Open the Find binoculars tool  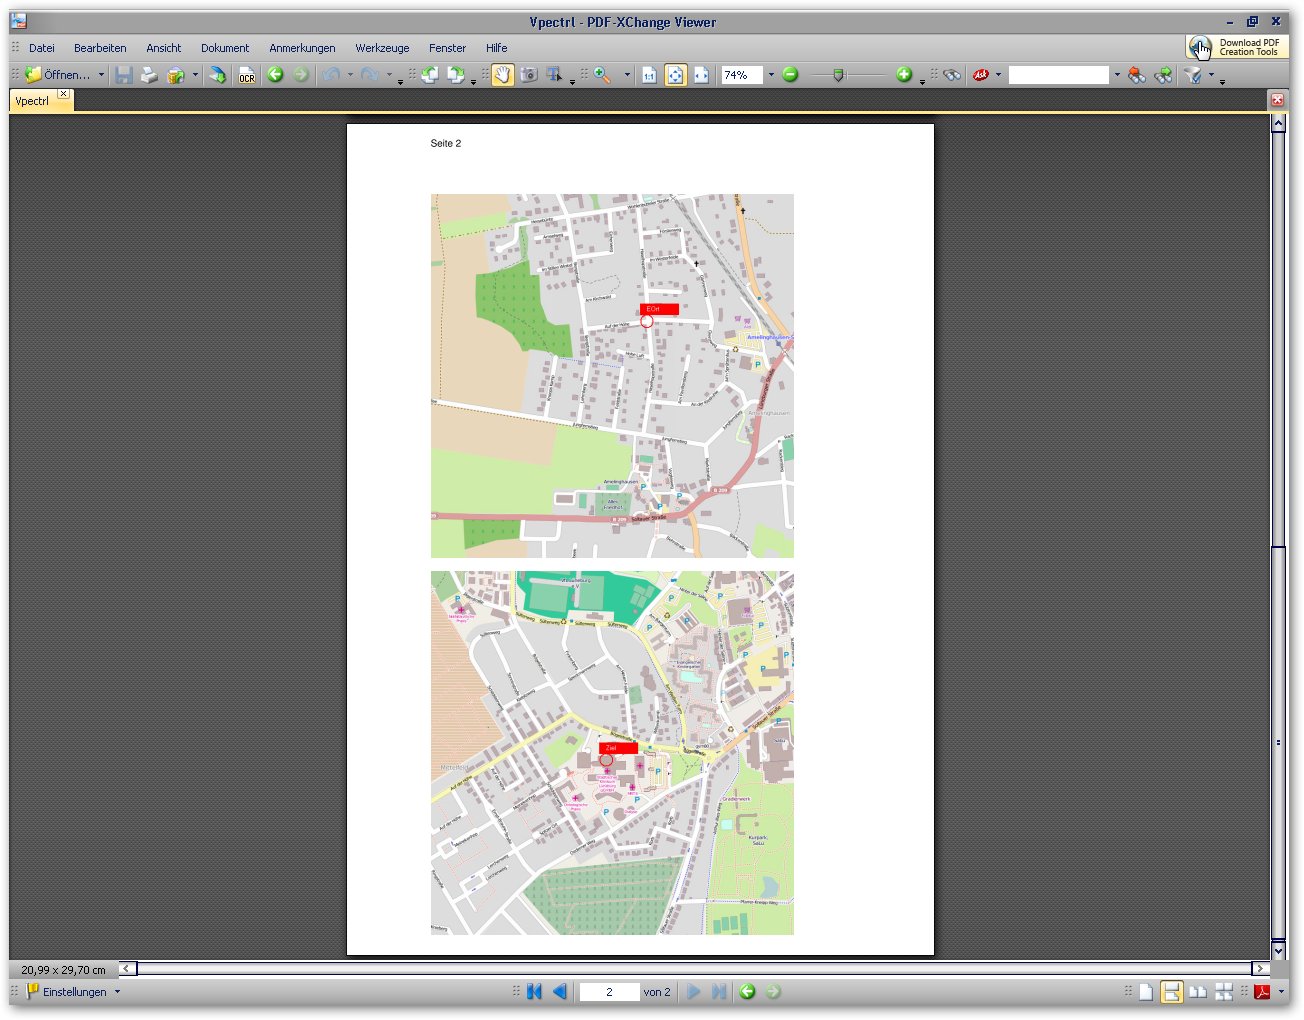point(951,75)
